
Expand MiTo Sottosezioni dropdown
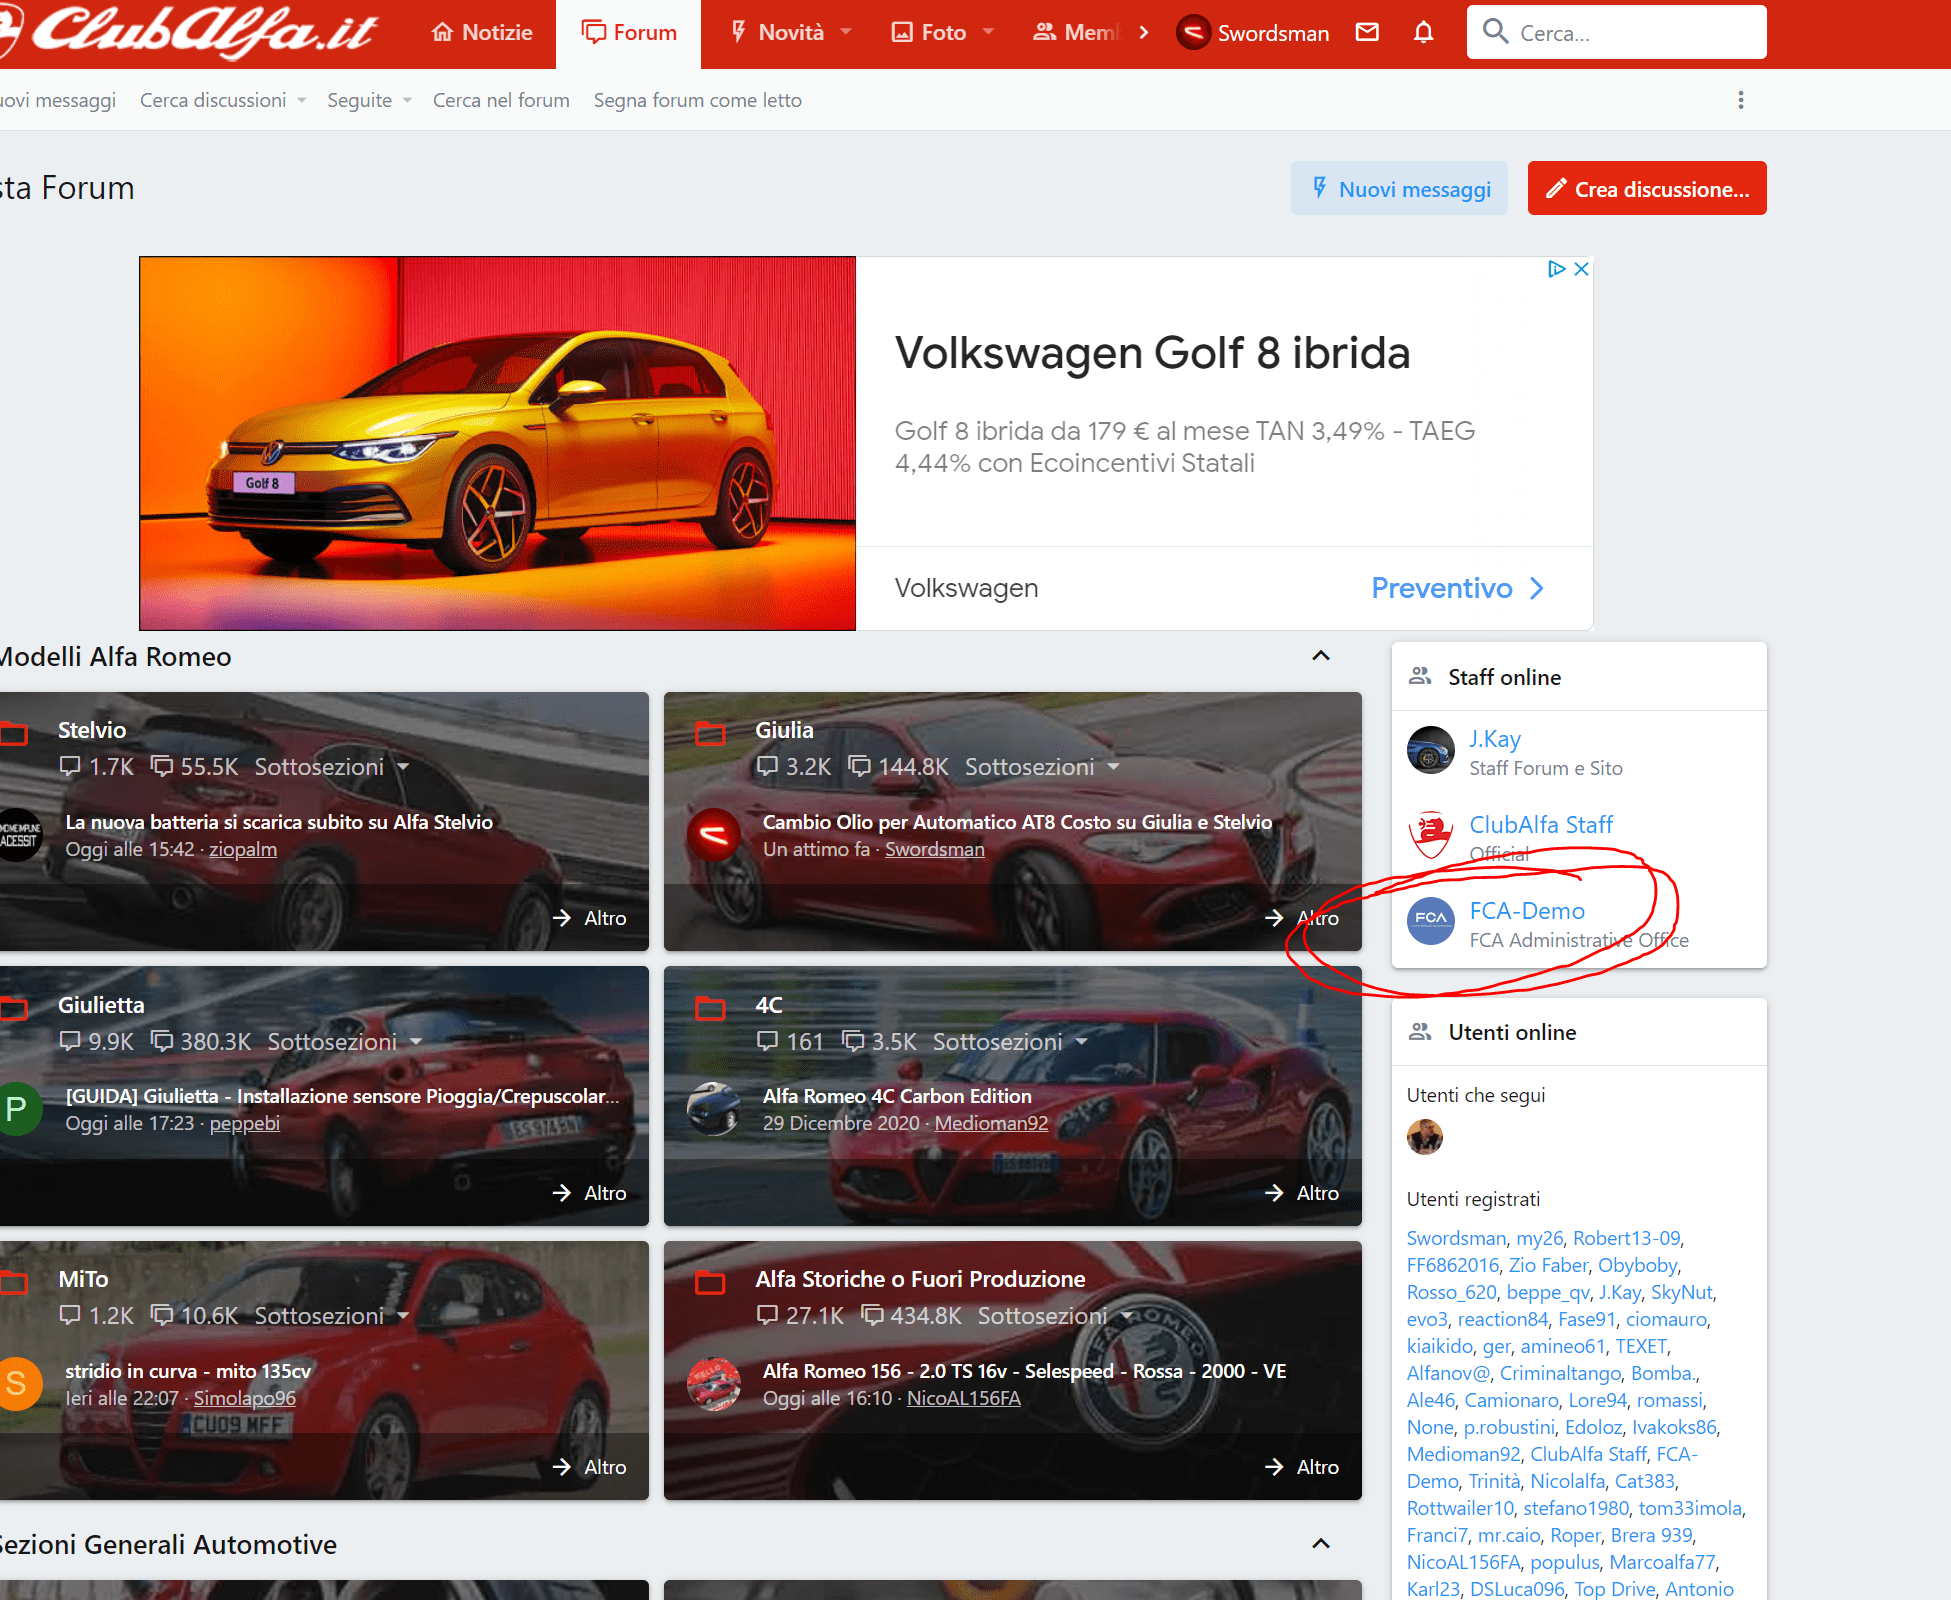332,1316
